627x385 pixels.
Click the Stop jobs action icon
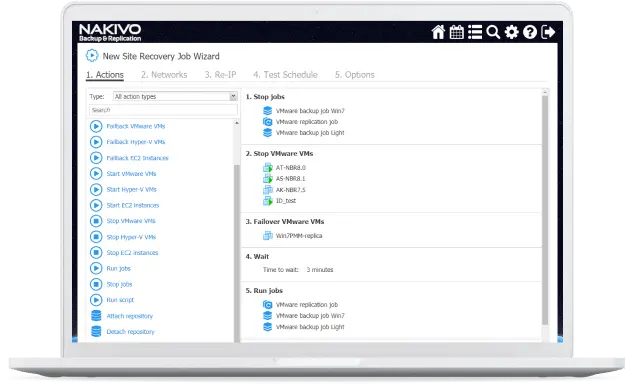pos(96,284)
